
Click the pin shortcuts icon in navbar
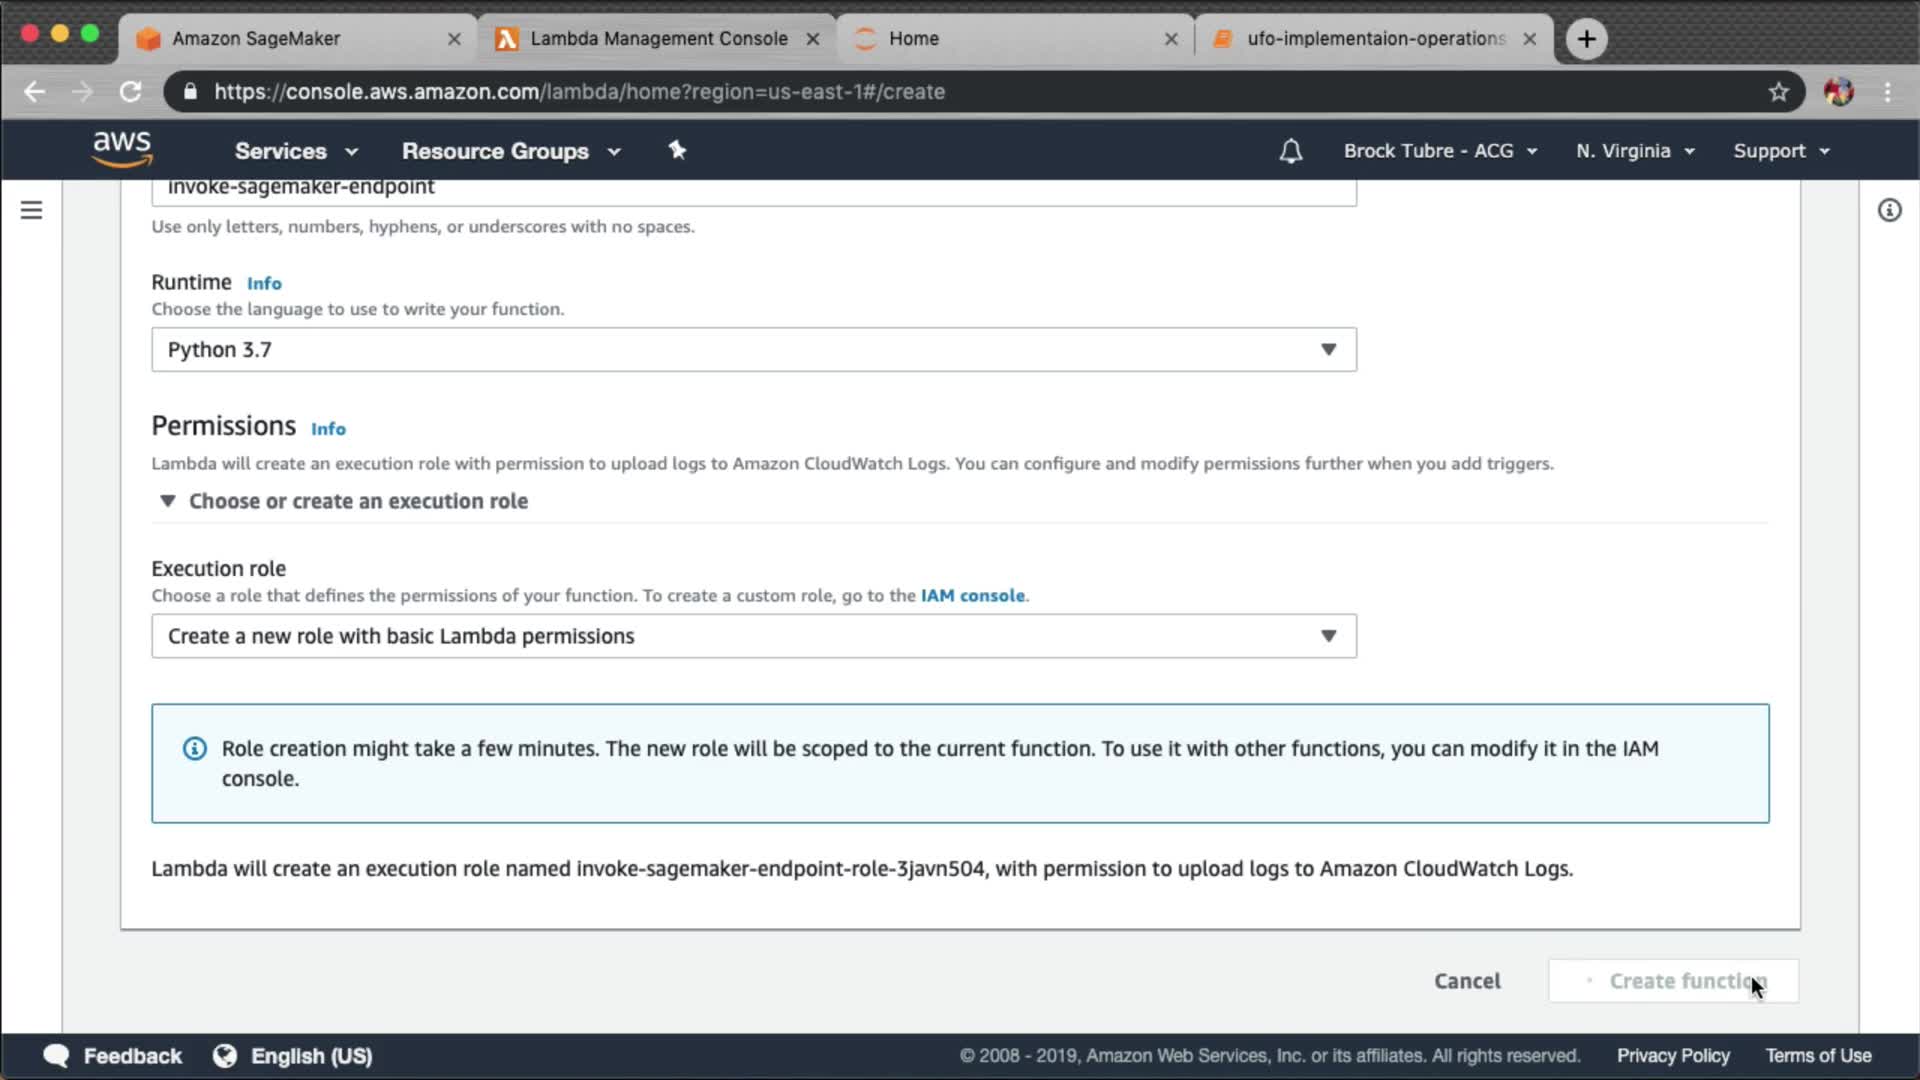pyautogui.click(x=677, y=150)
